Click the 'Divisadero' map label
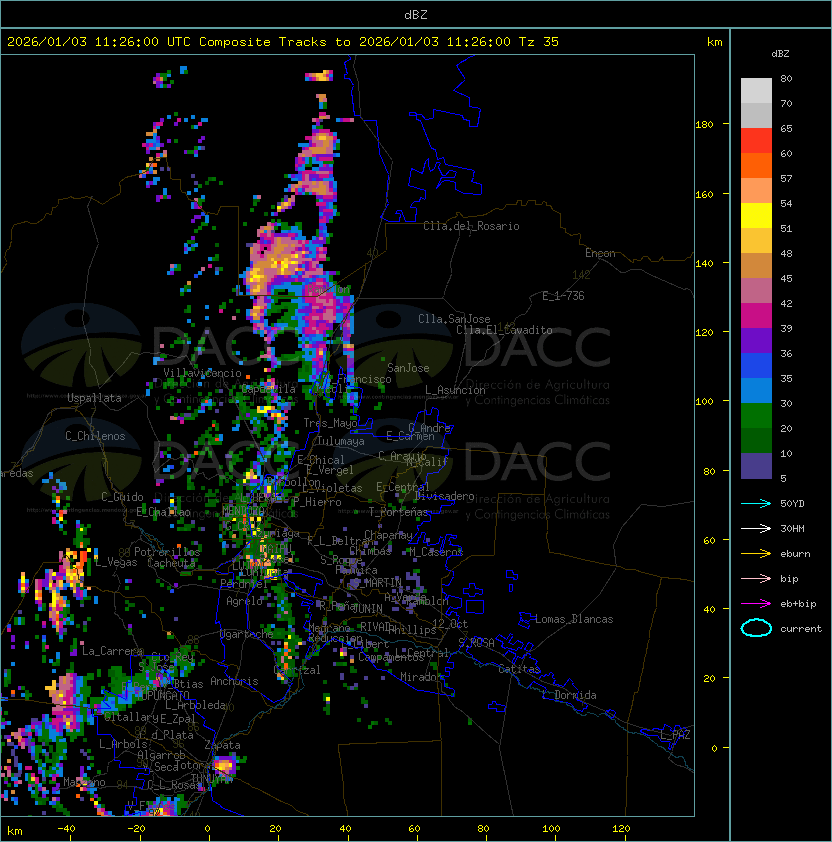 [444, 496]
